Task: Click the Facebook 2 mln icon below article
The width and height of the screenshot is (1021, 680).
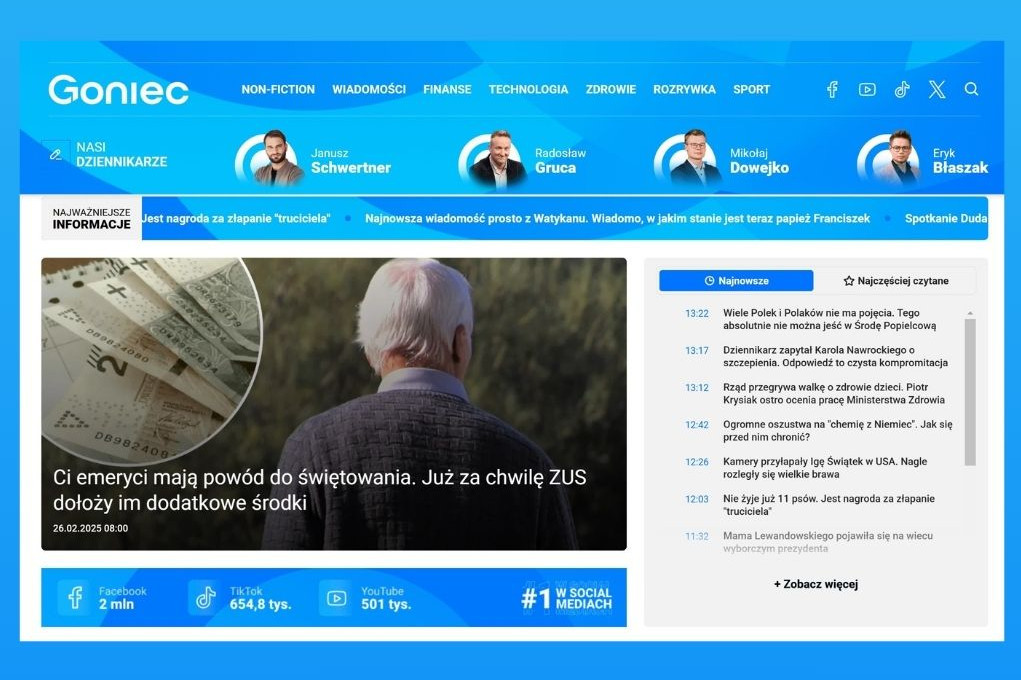Action: [x=74, y=597]
